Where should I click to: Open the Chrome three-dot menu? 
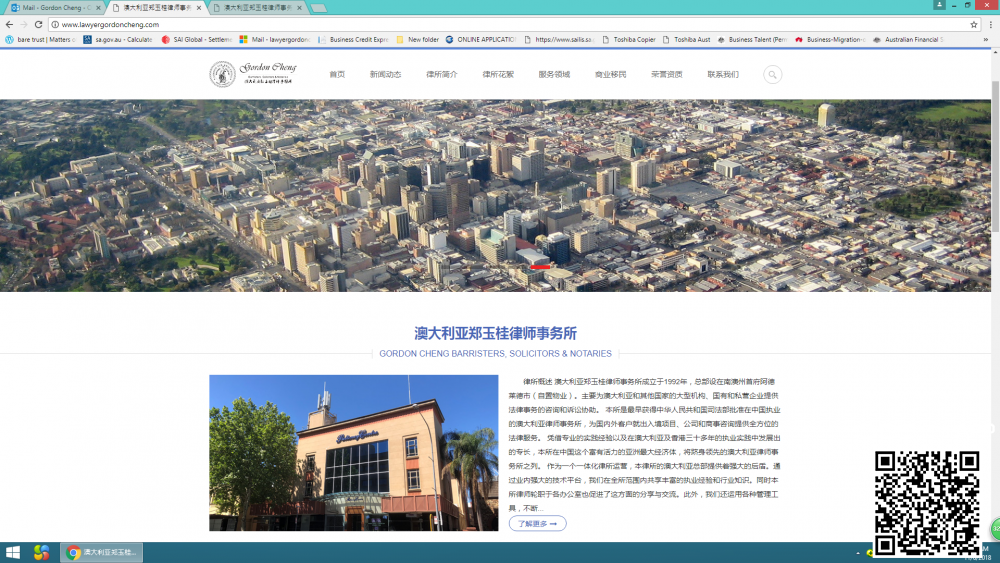(x=989, y=24)
